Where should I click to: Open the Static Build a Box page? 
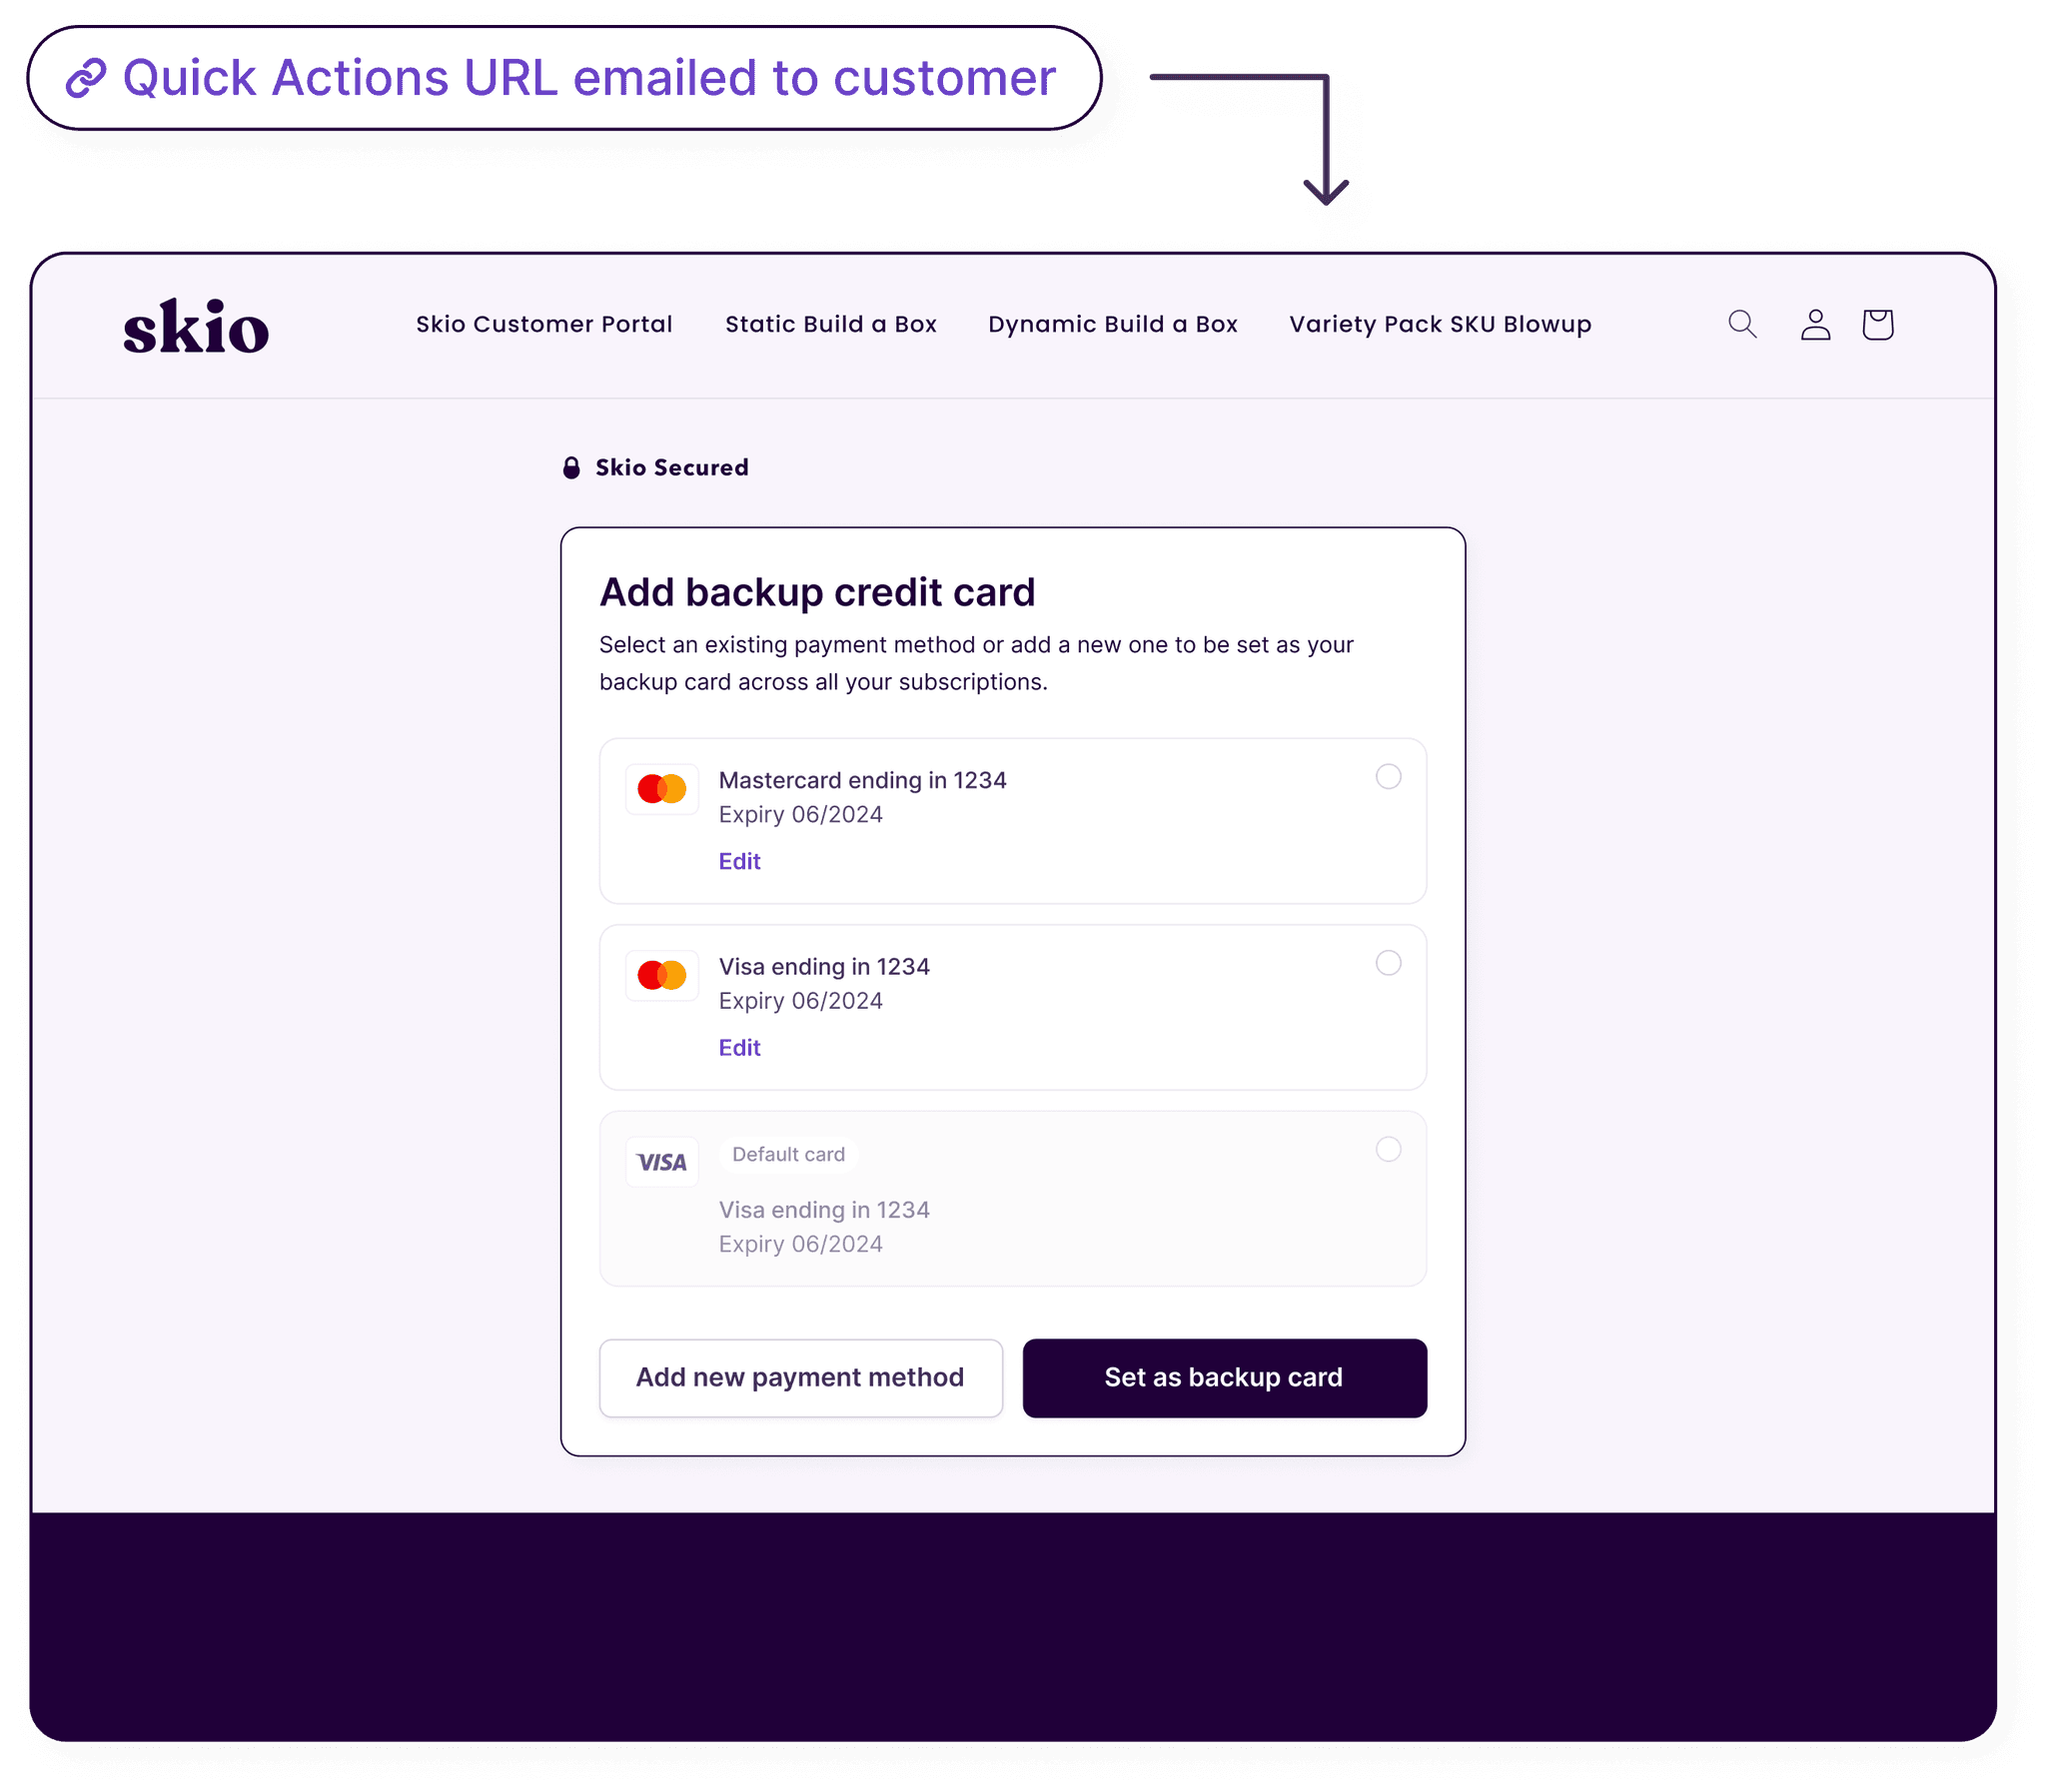[x=831, y=323]
